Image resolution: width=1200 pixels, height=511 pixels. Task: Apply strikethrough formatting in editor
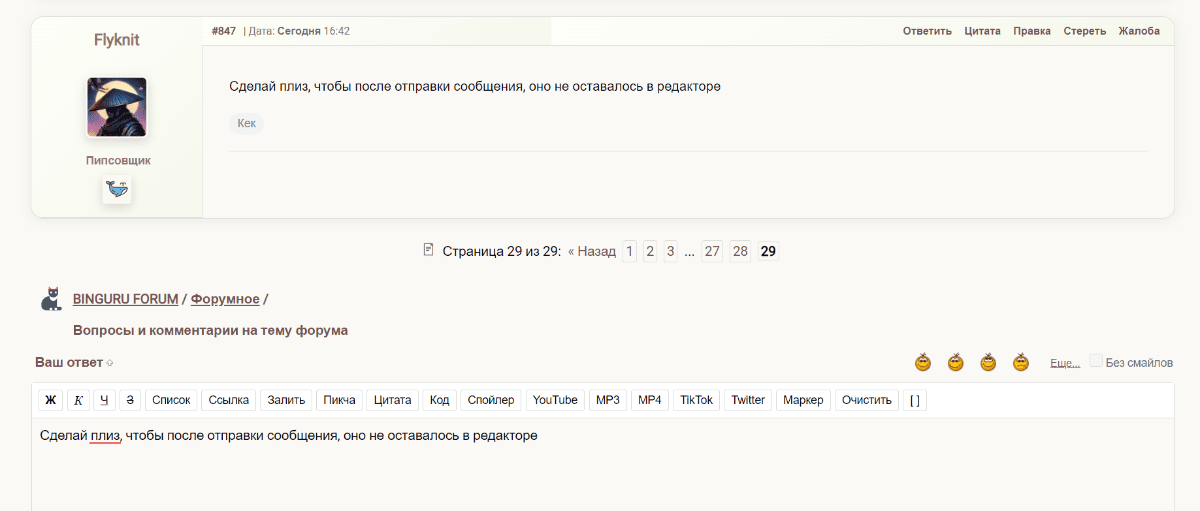130,400
